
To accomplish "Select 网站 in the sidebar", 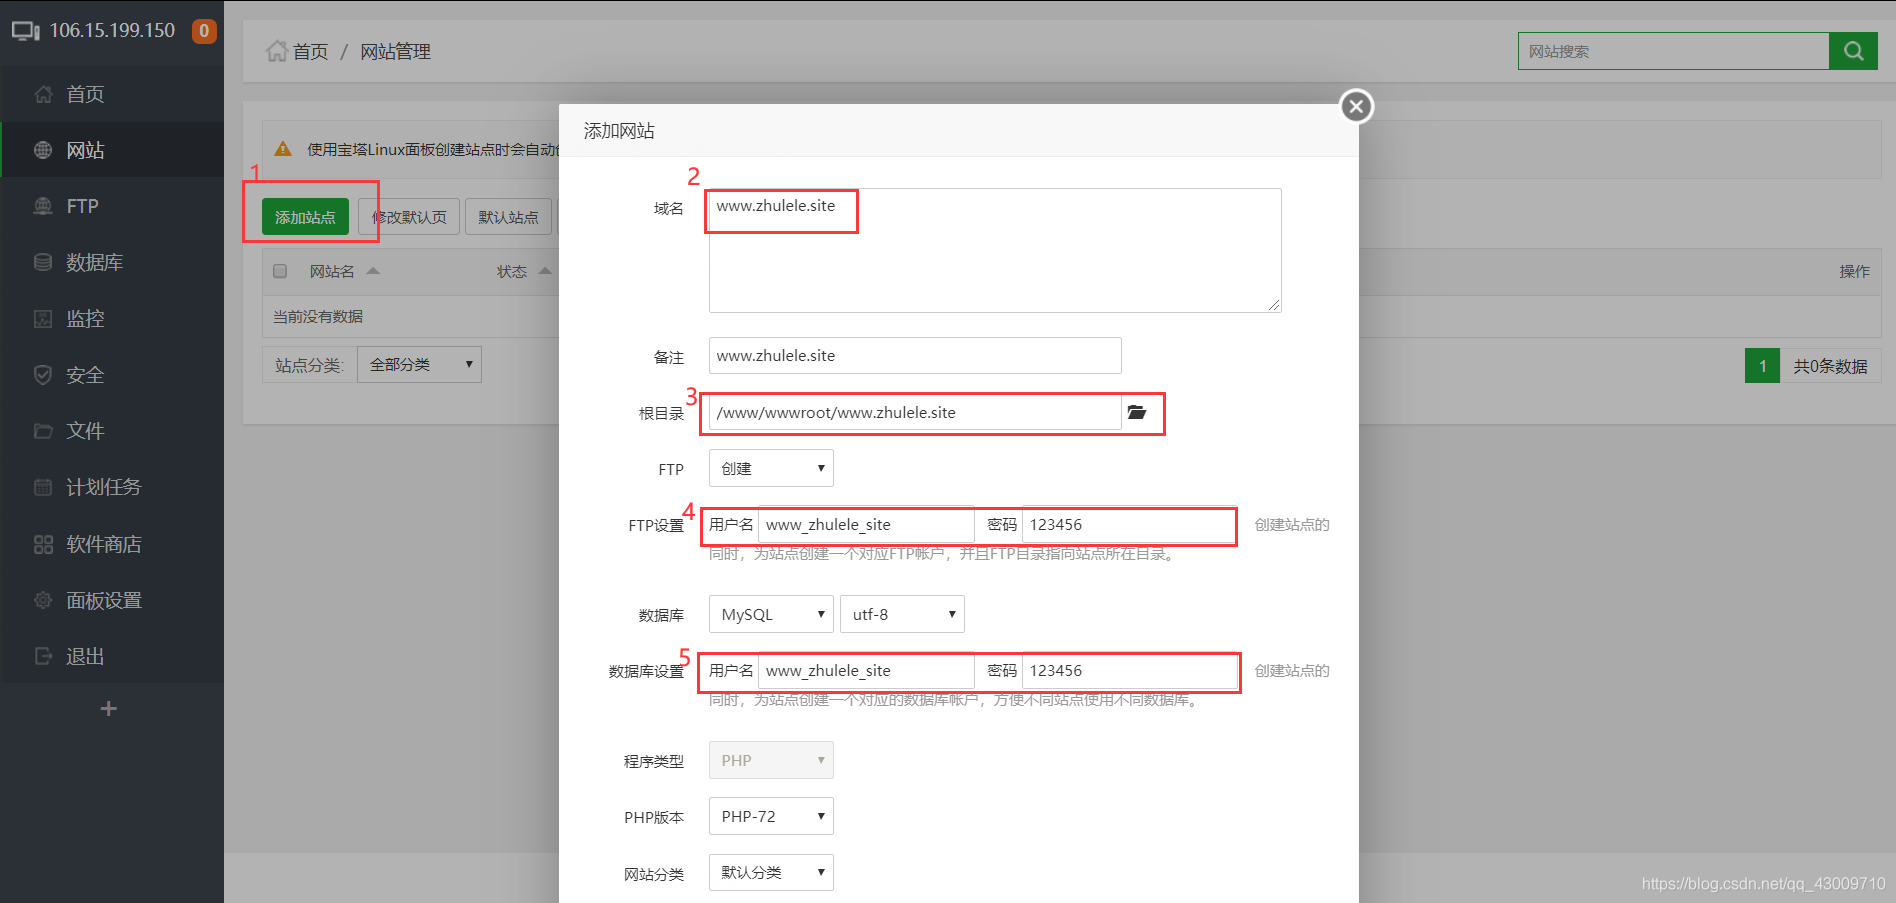I will [x=112, y=150].
